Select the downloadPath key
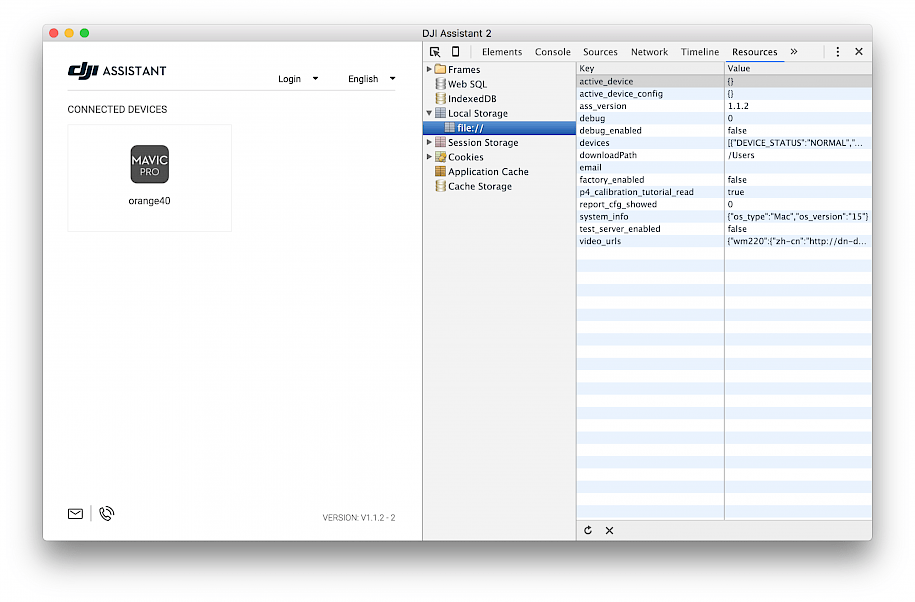This screenshot has height=602, width=915. pyautogui.click(x=608, y=155)
